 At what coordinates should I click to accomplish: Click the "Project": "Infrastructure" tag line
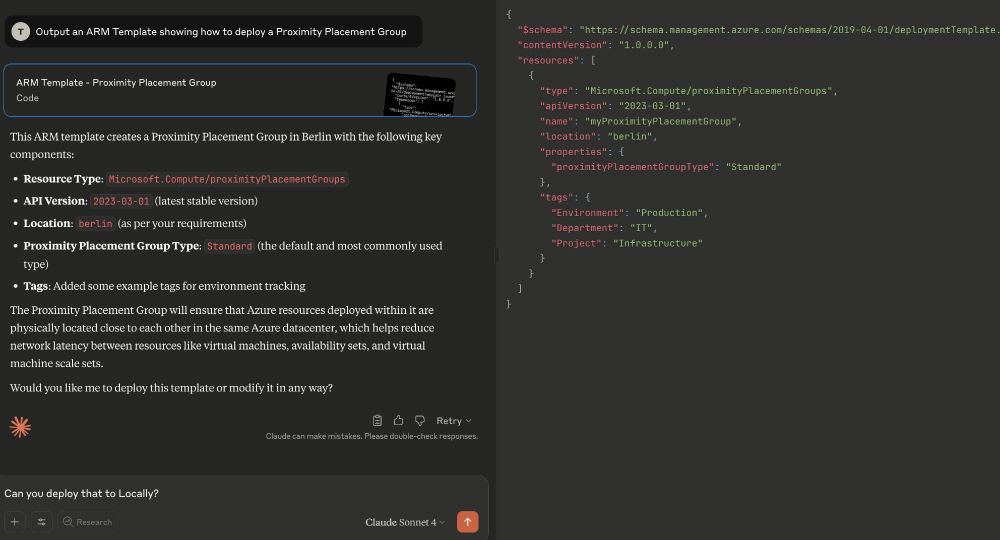627,244
